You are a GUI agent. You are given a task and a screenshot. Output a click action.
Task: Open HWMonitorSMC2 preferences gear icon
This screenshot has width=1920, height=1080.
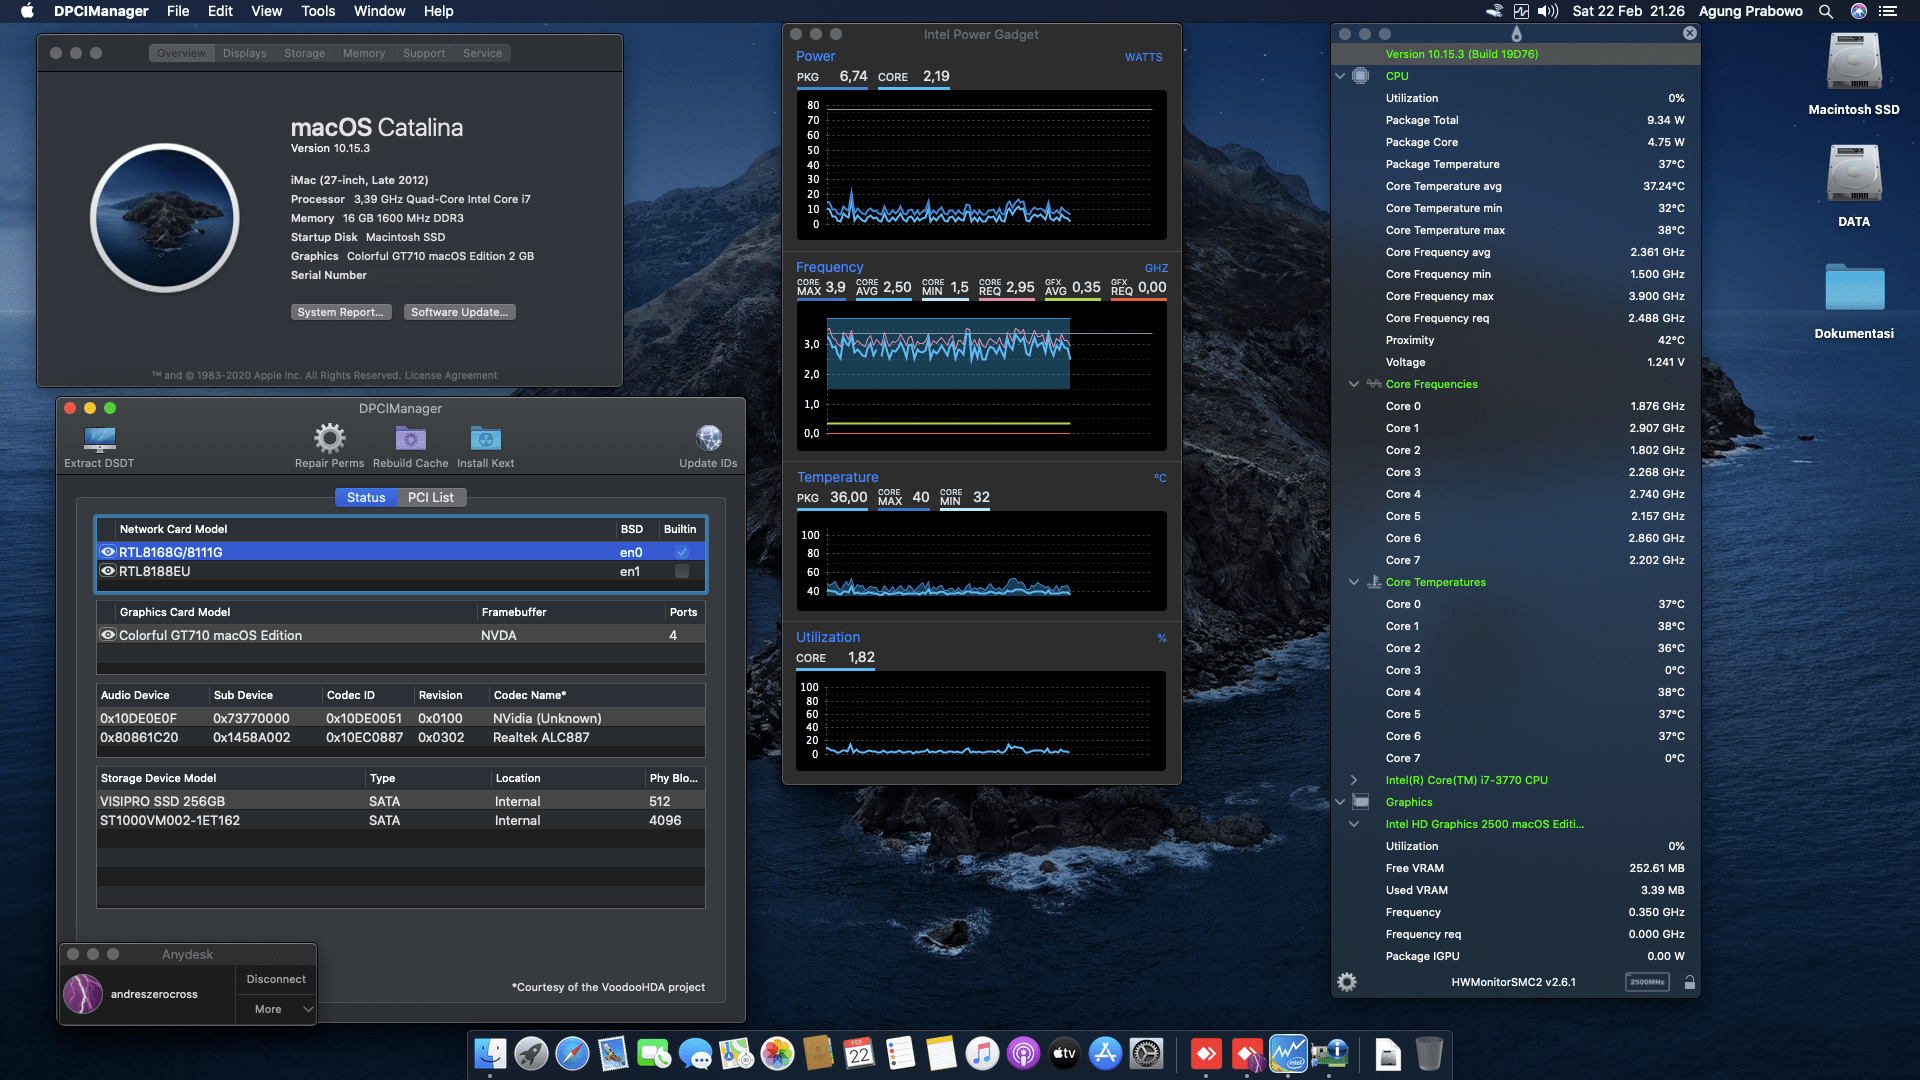point(1347,982)
